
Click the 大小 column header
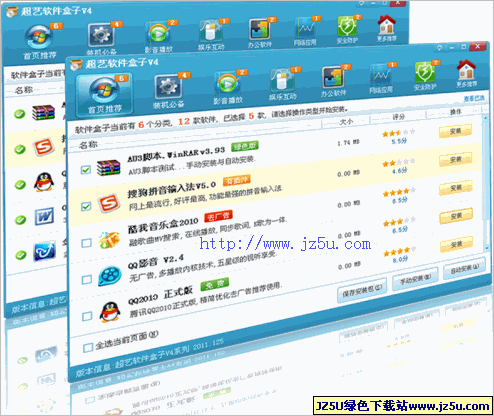tap(346, 122)
